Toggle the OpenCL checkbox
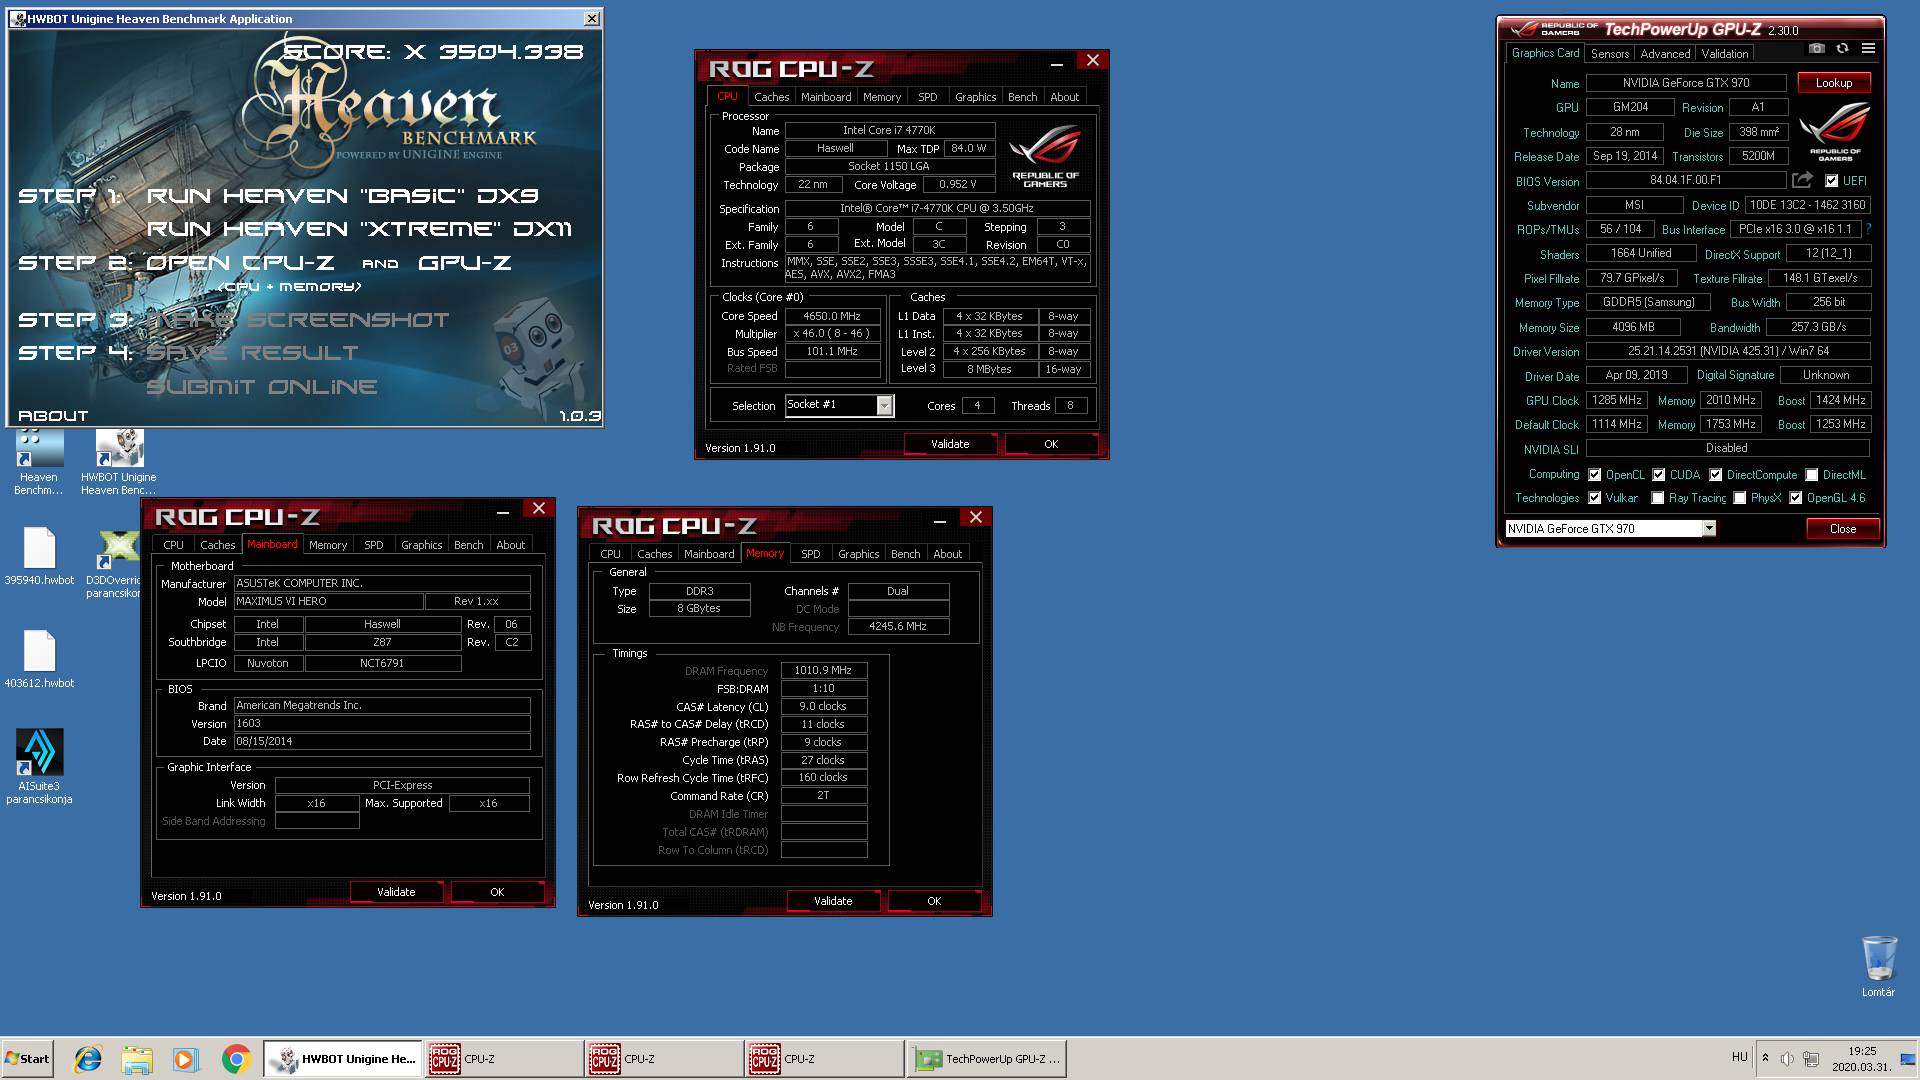The height and width of the screenshot is (1080, 1920). click(x=1595, y=475)
